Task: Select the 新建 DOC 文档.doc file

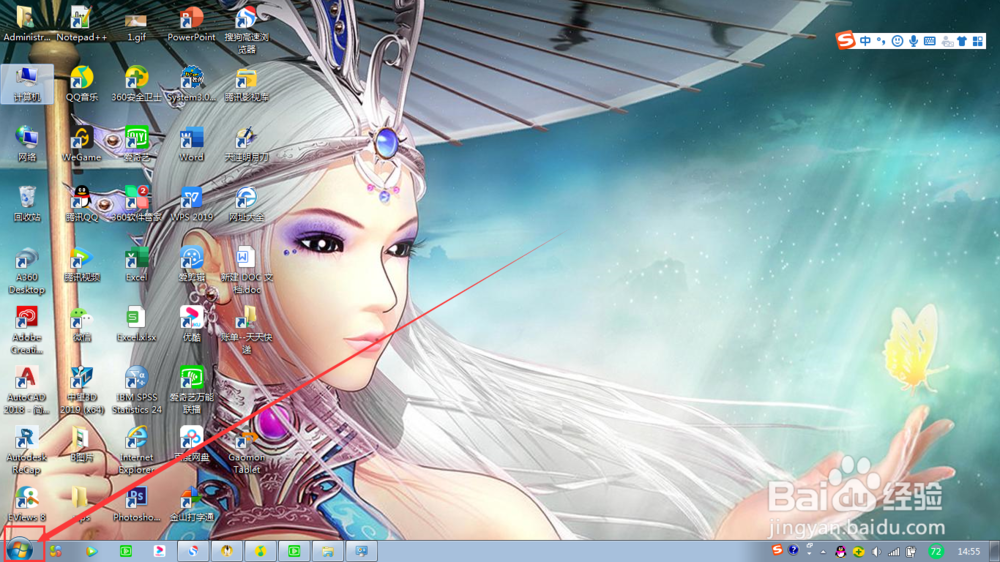Action: click(x=246, y=270)
